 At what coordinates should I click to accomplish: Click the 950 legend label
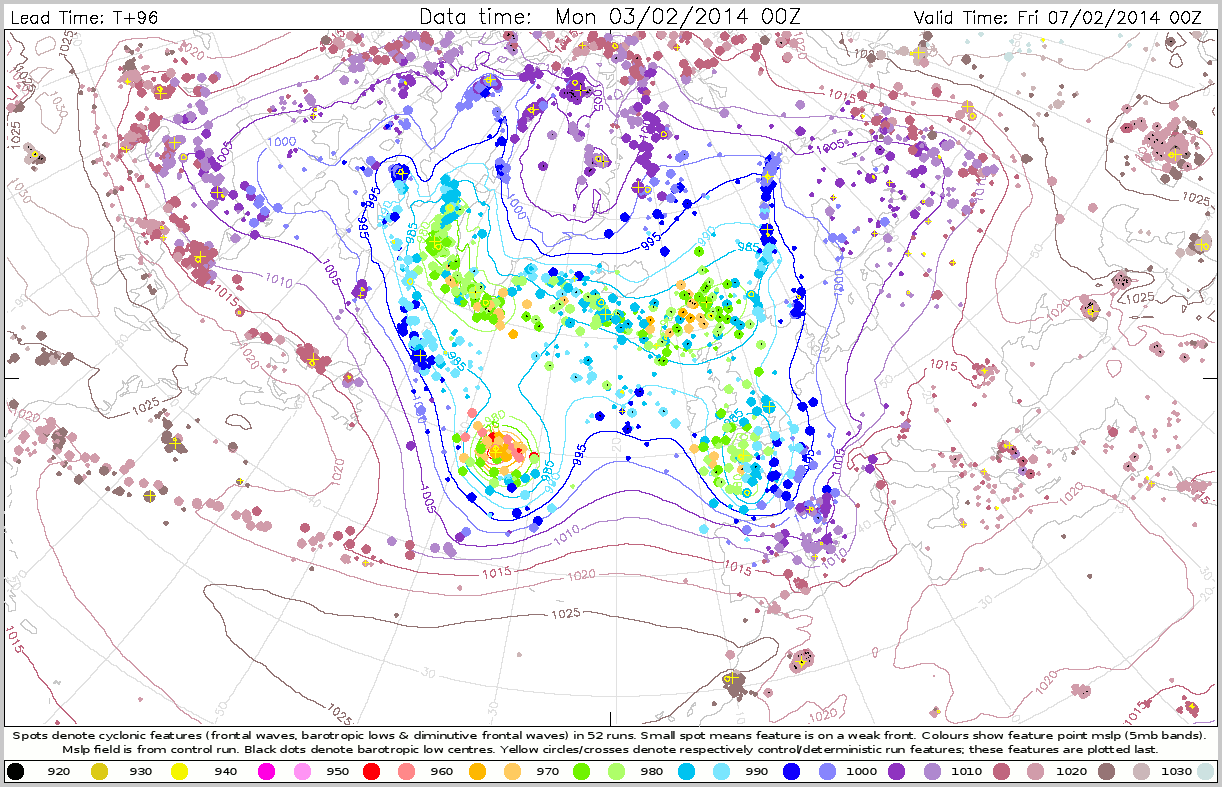click(336, 772)
